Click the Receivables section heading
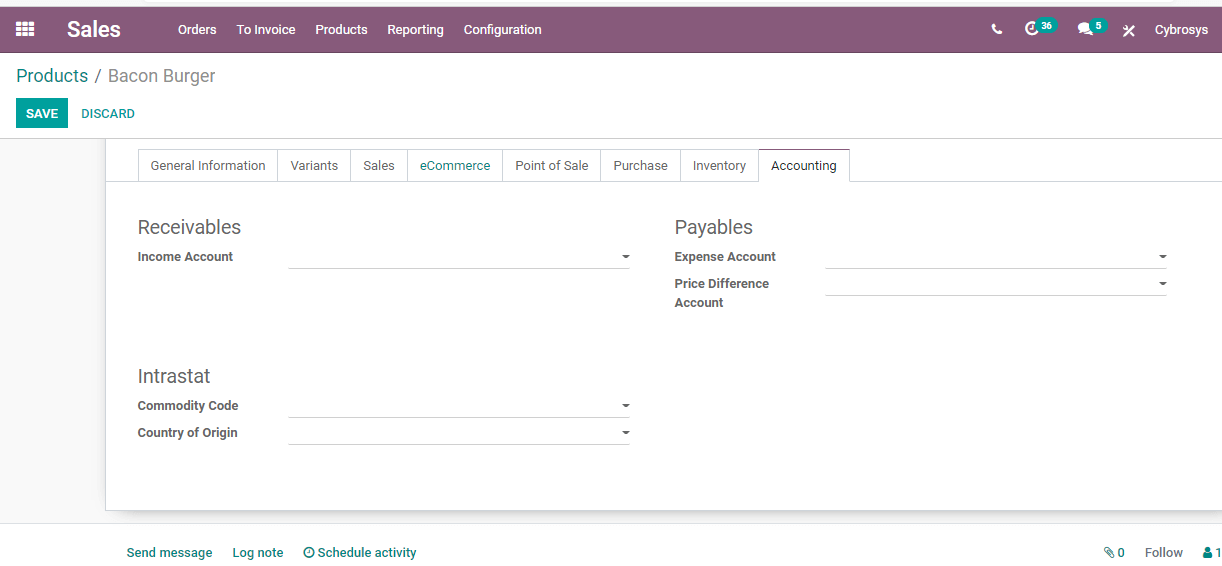 189,227
